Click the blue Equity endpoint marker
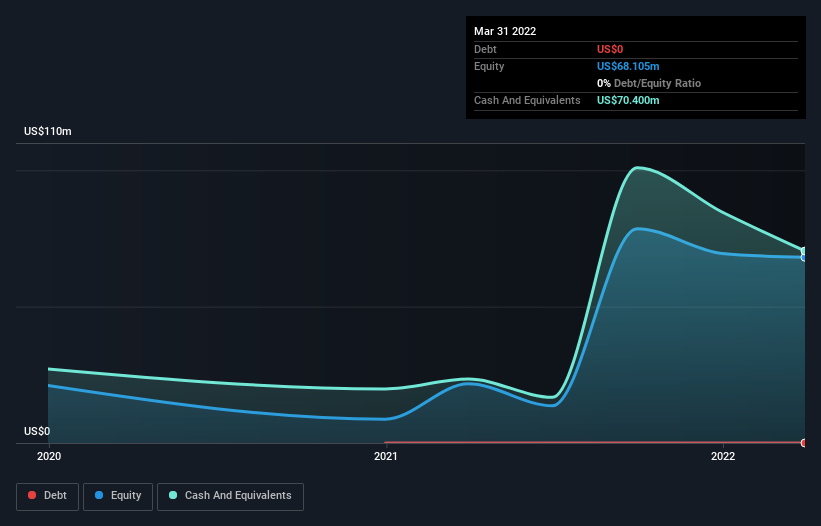 (804, 258)
